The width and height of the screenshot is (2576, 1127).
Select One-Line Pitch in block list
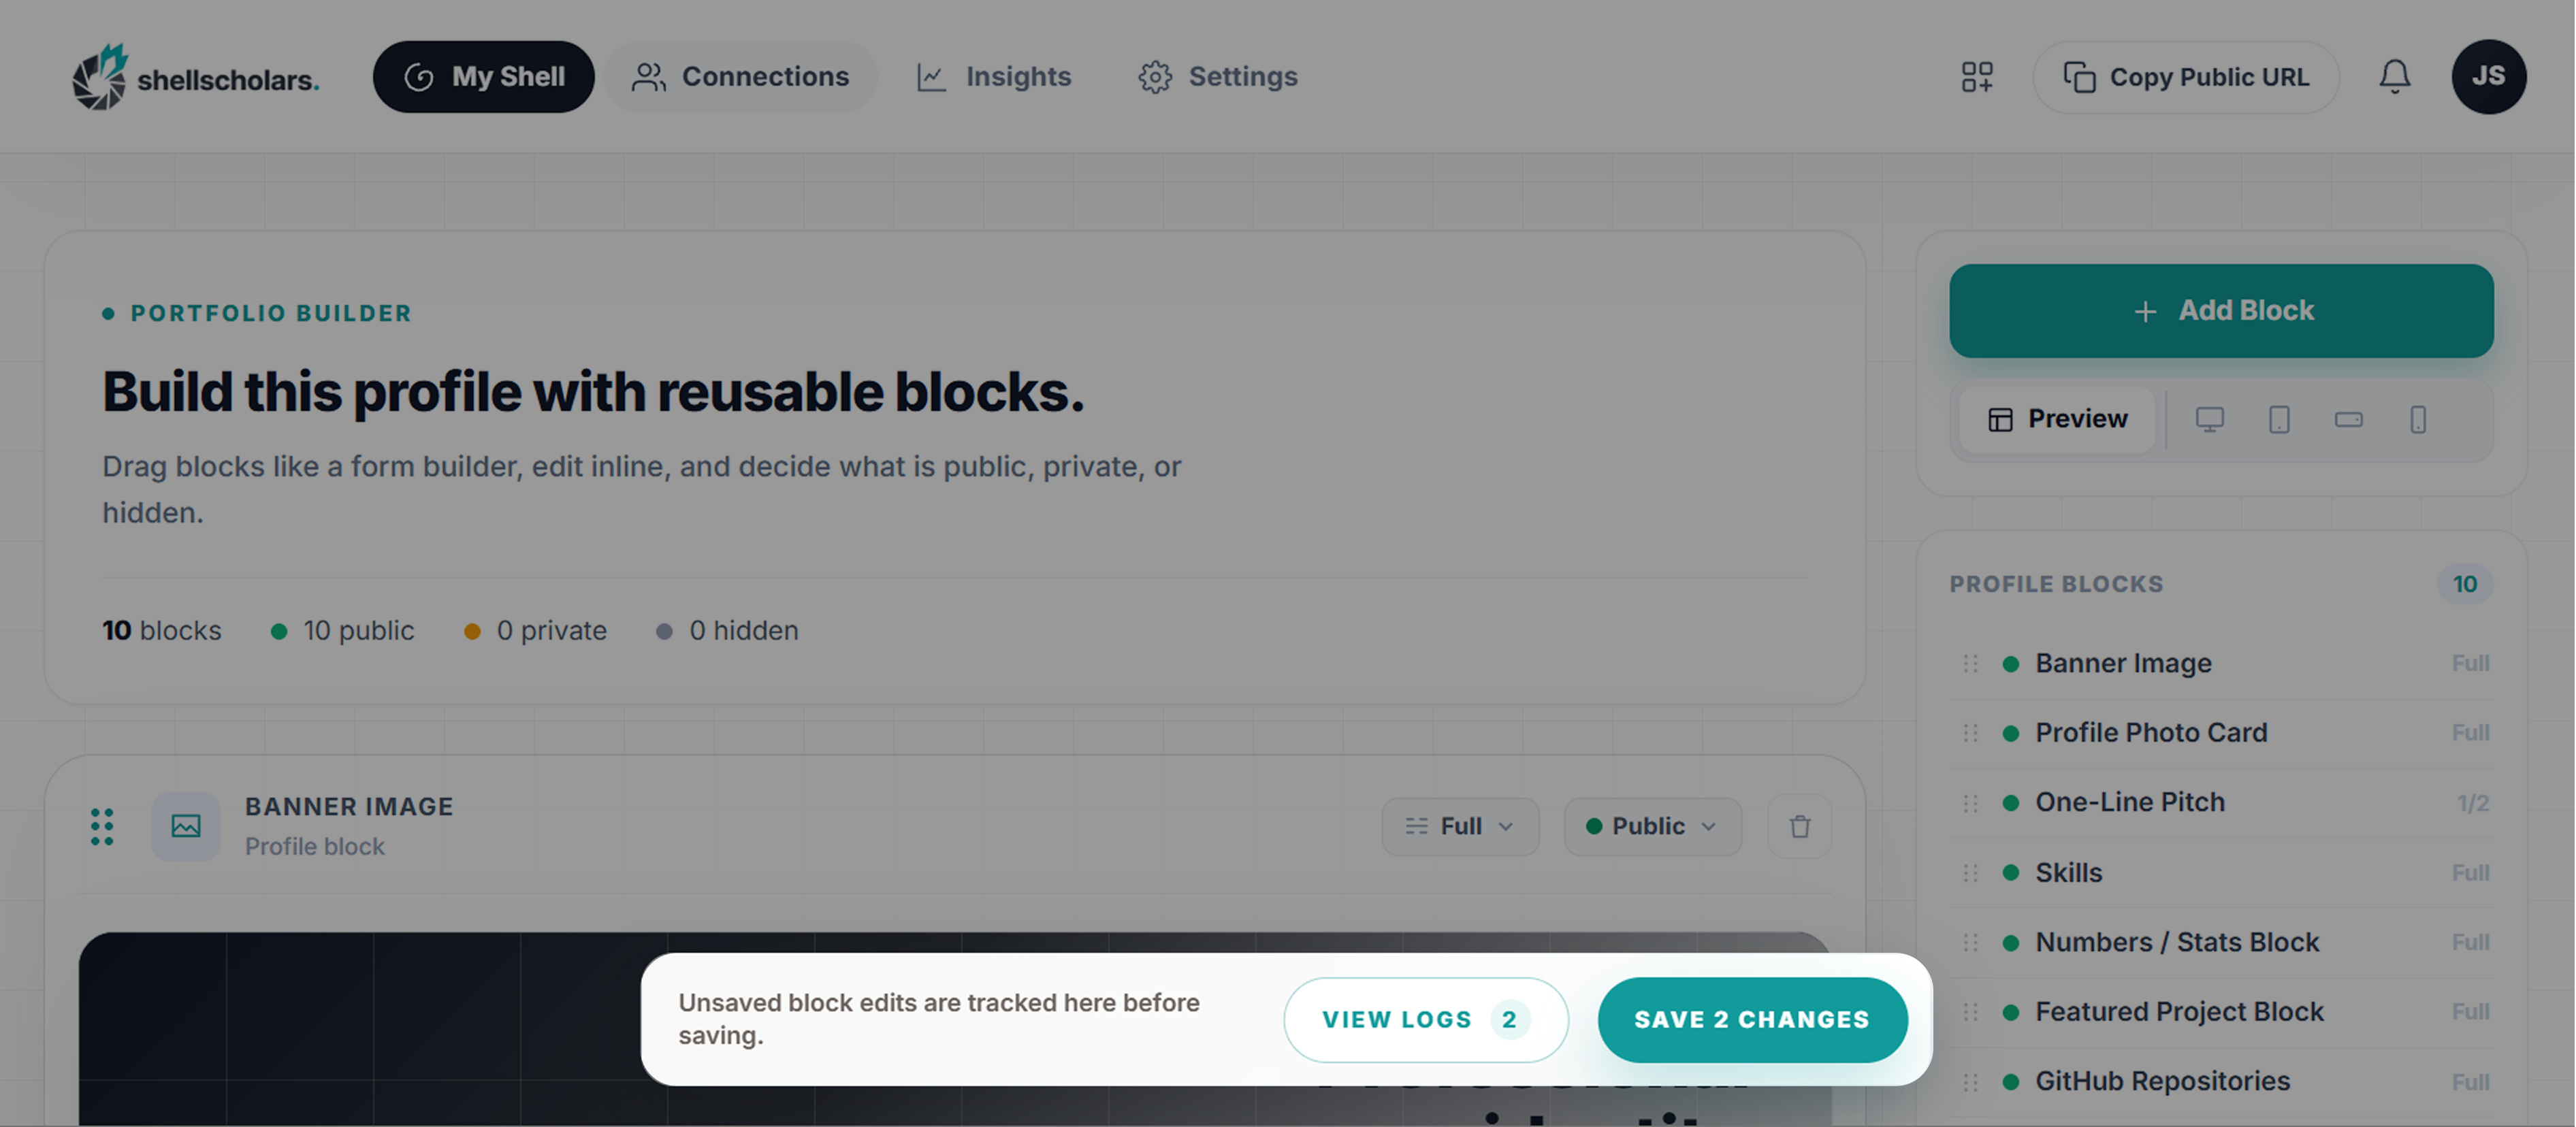click(x=2221, y=803)
